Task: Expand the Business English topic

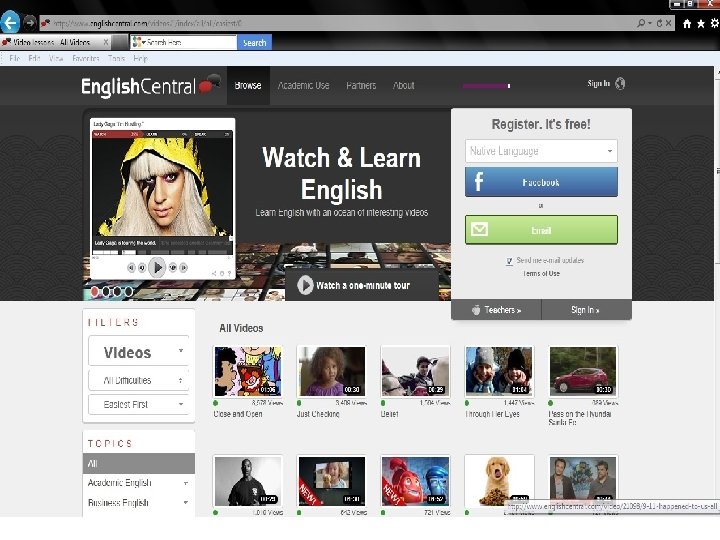Action: click(x=186, y=503)
